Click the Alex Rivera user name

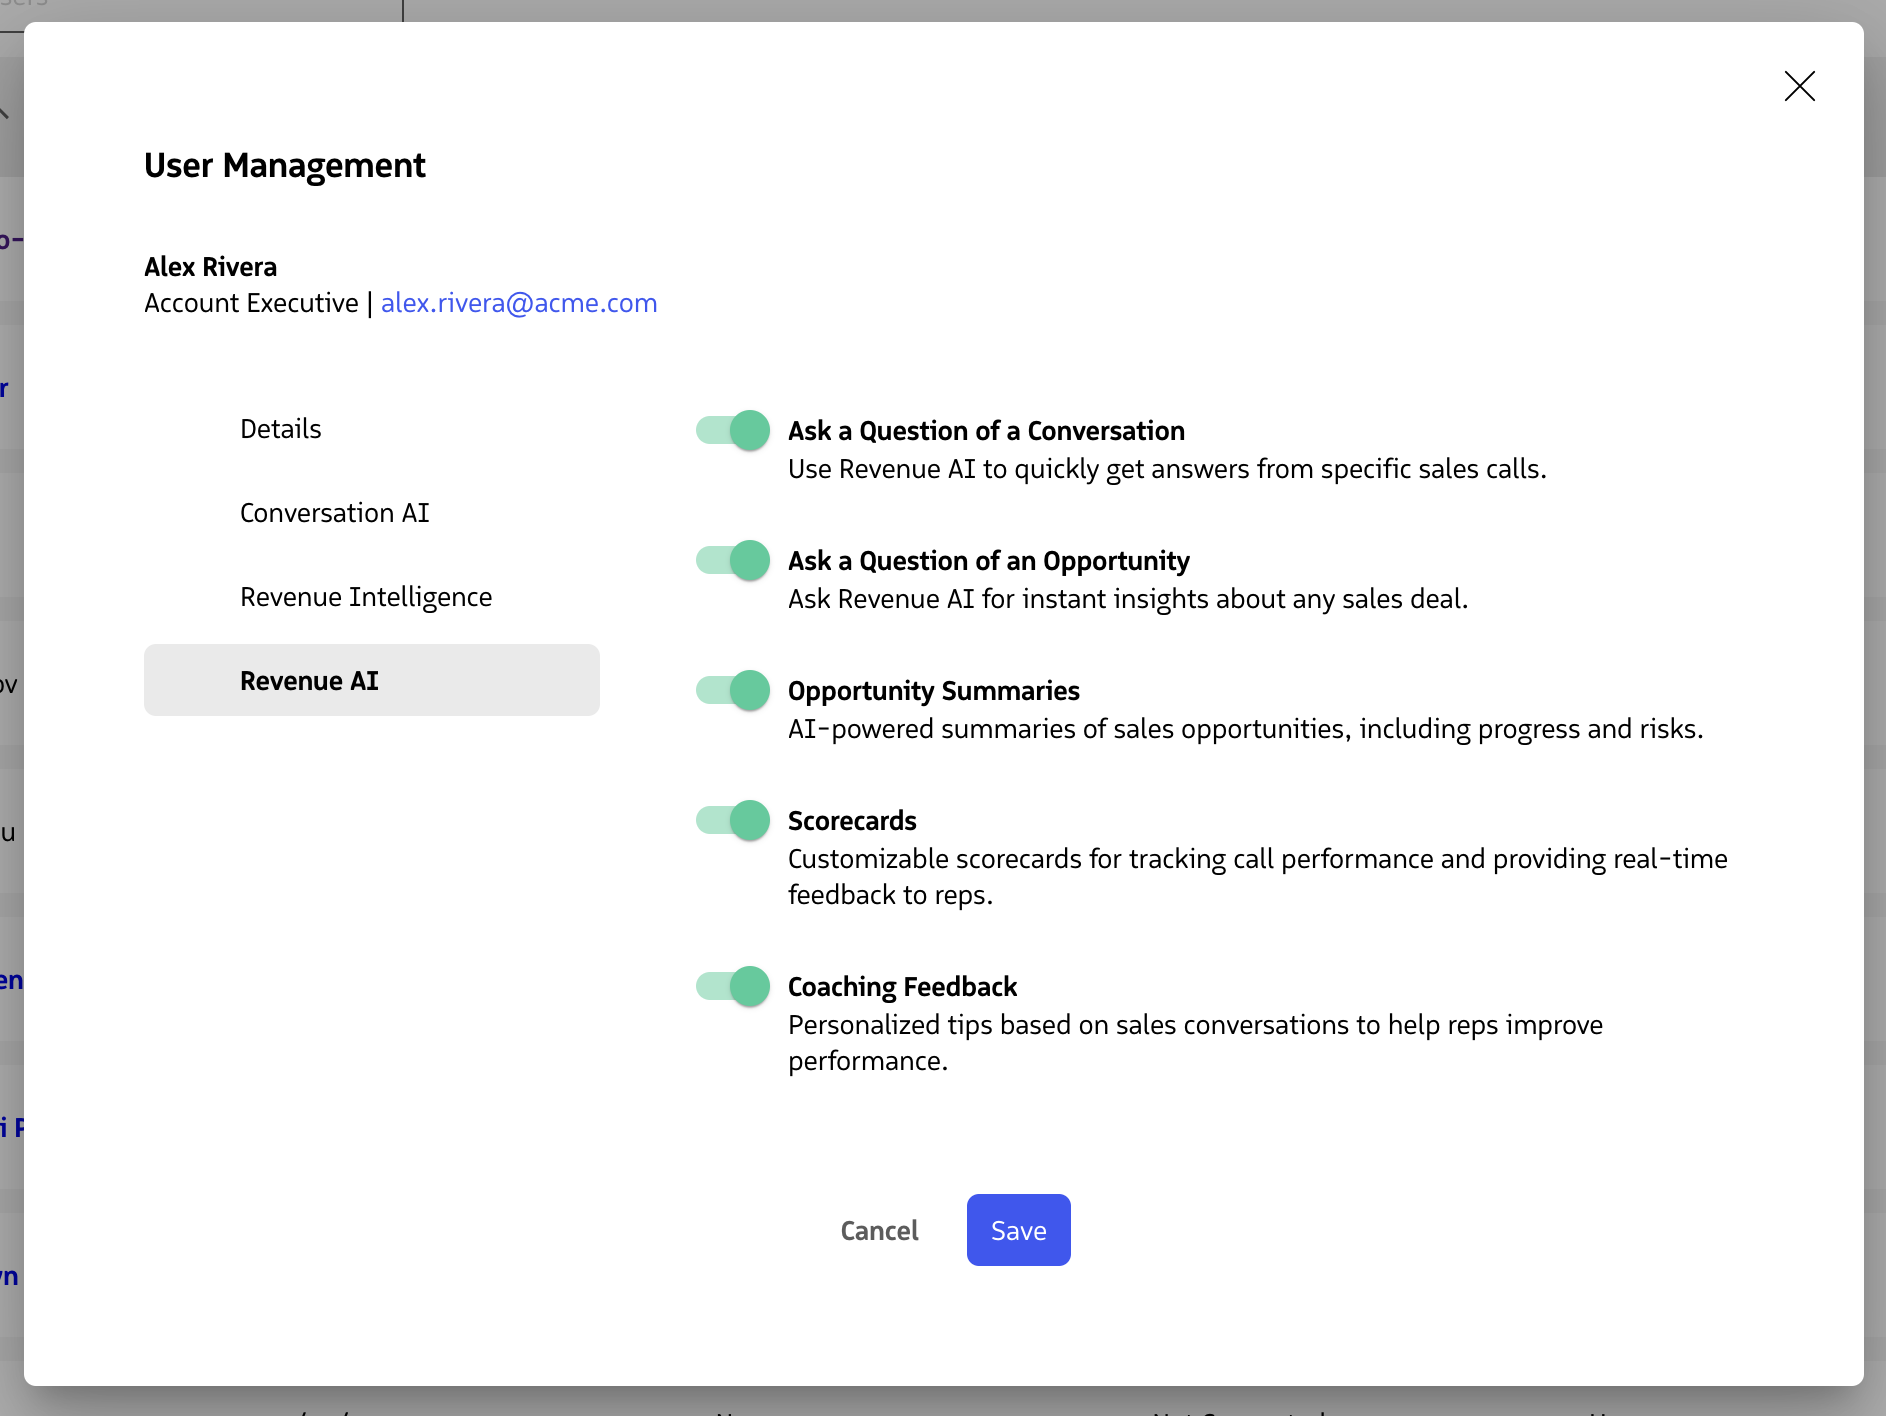tap(211, 267)
